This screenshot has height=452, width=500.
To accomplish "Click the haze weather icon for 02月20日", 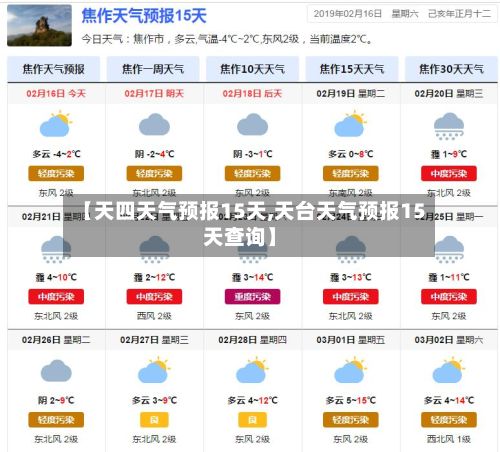I will point(449,126).
